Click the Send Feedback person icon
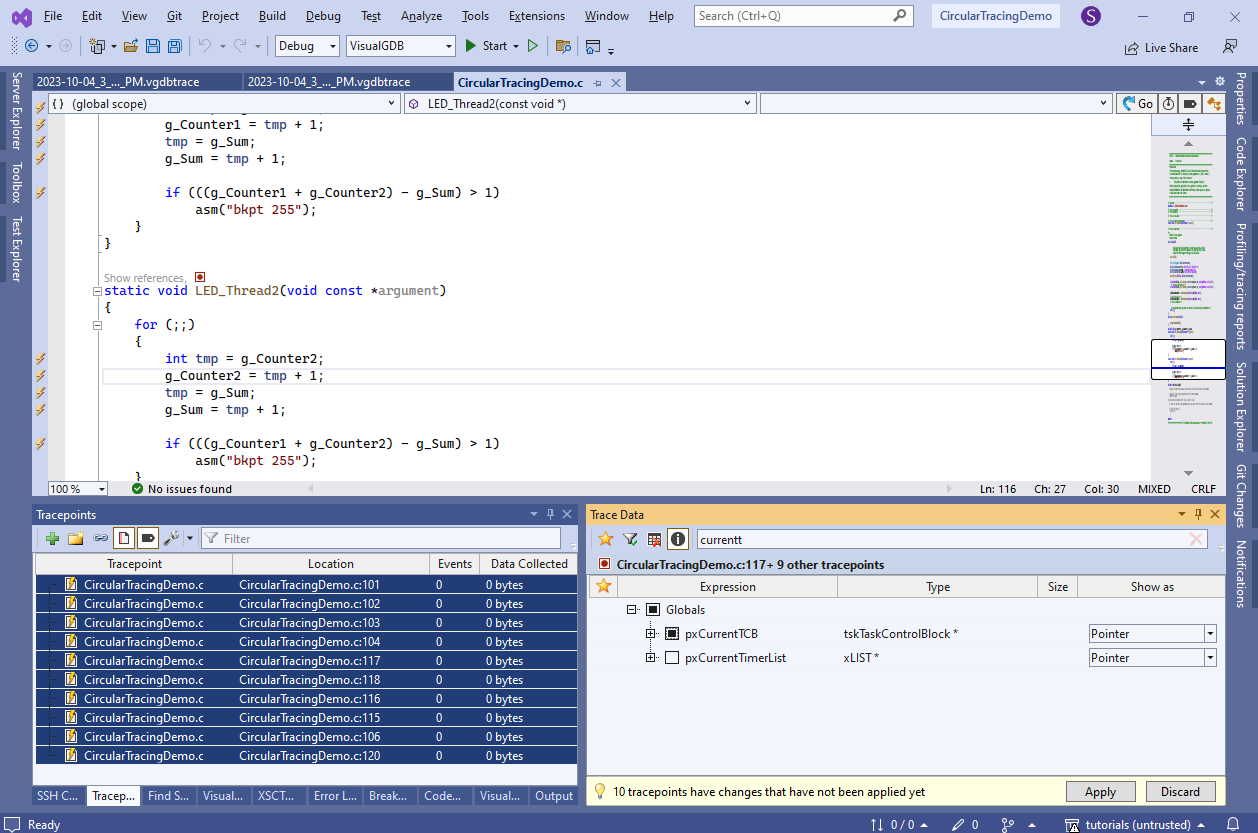This screenshot has height=833, width=1258. point(1230,46)
